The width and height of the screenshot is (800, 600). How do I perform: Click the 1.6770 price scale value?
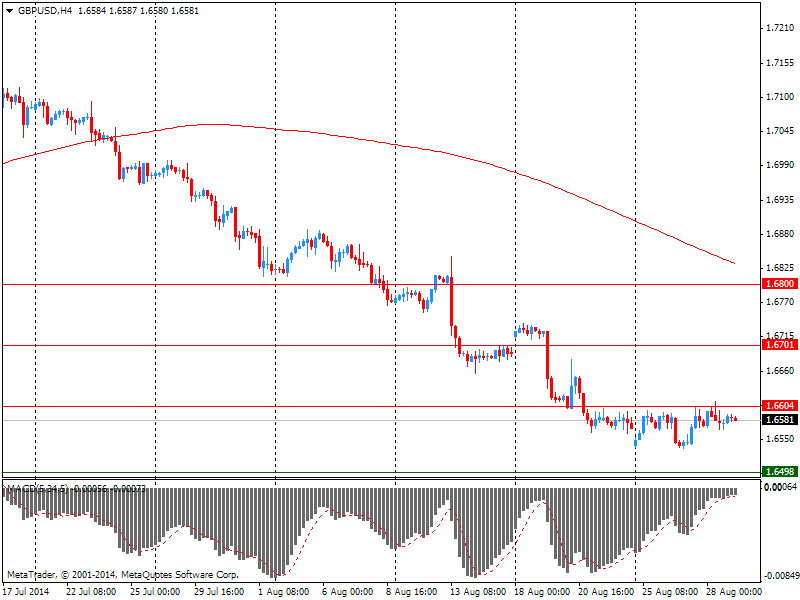coord(780,302)
